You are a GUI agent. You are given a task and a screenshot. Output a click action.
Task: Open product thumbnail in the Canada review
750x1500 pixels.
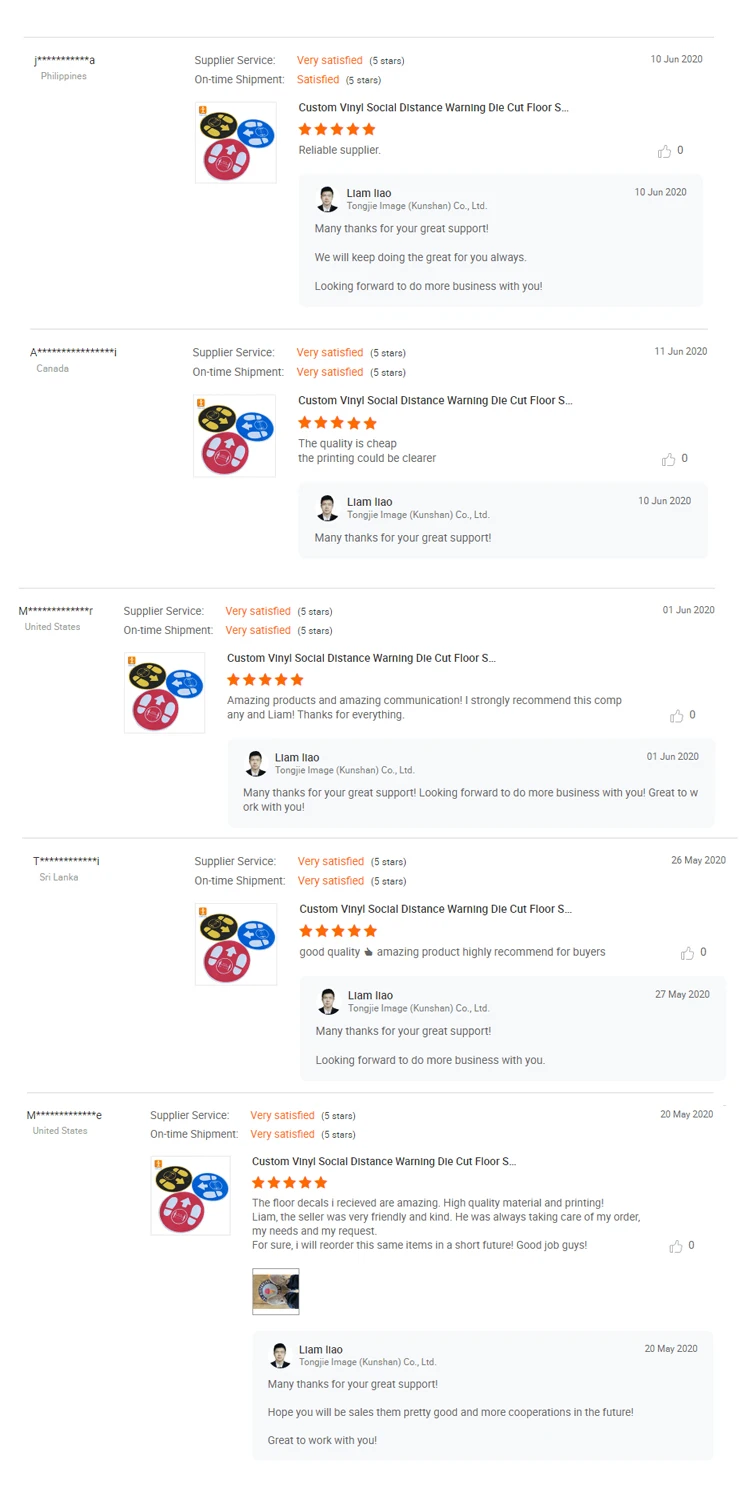click(x=234, y=435)
